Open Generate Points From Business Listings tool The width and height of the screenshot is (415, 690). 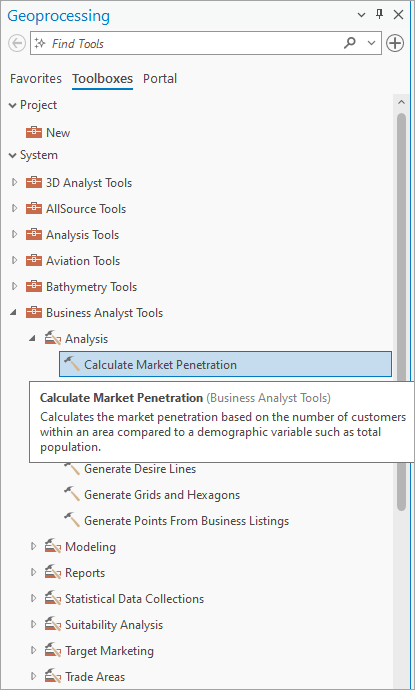point(187,521)
